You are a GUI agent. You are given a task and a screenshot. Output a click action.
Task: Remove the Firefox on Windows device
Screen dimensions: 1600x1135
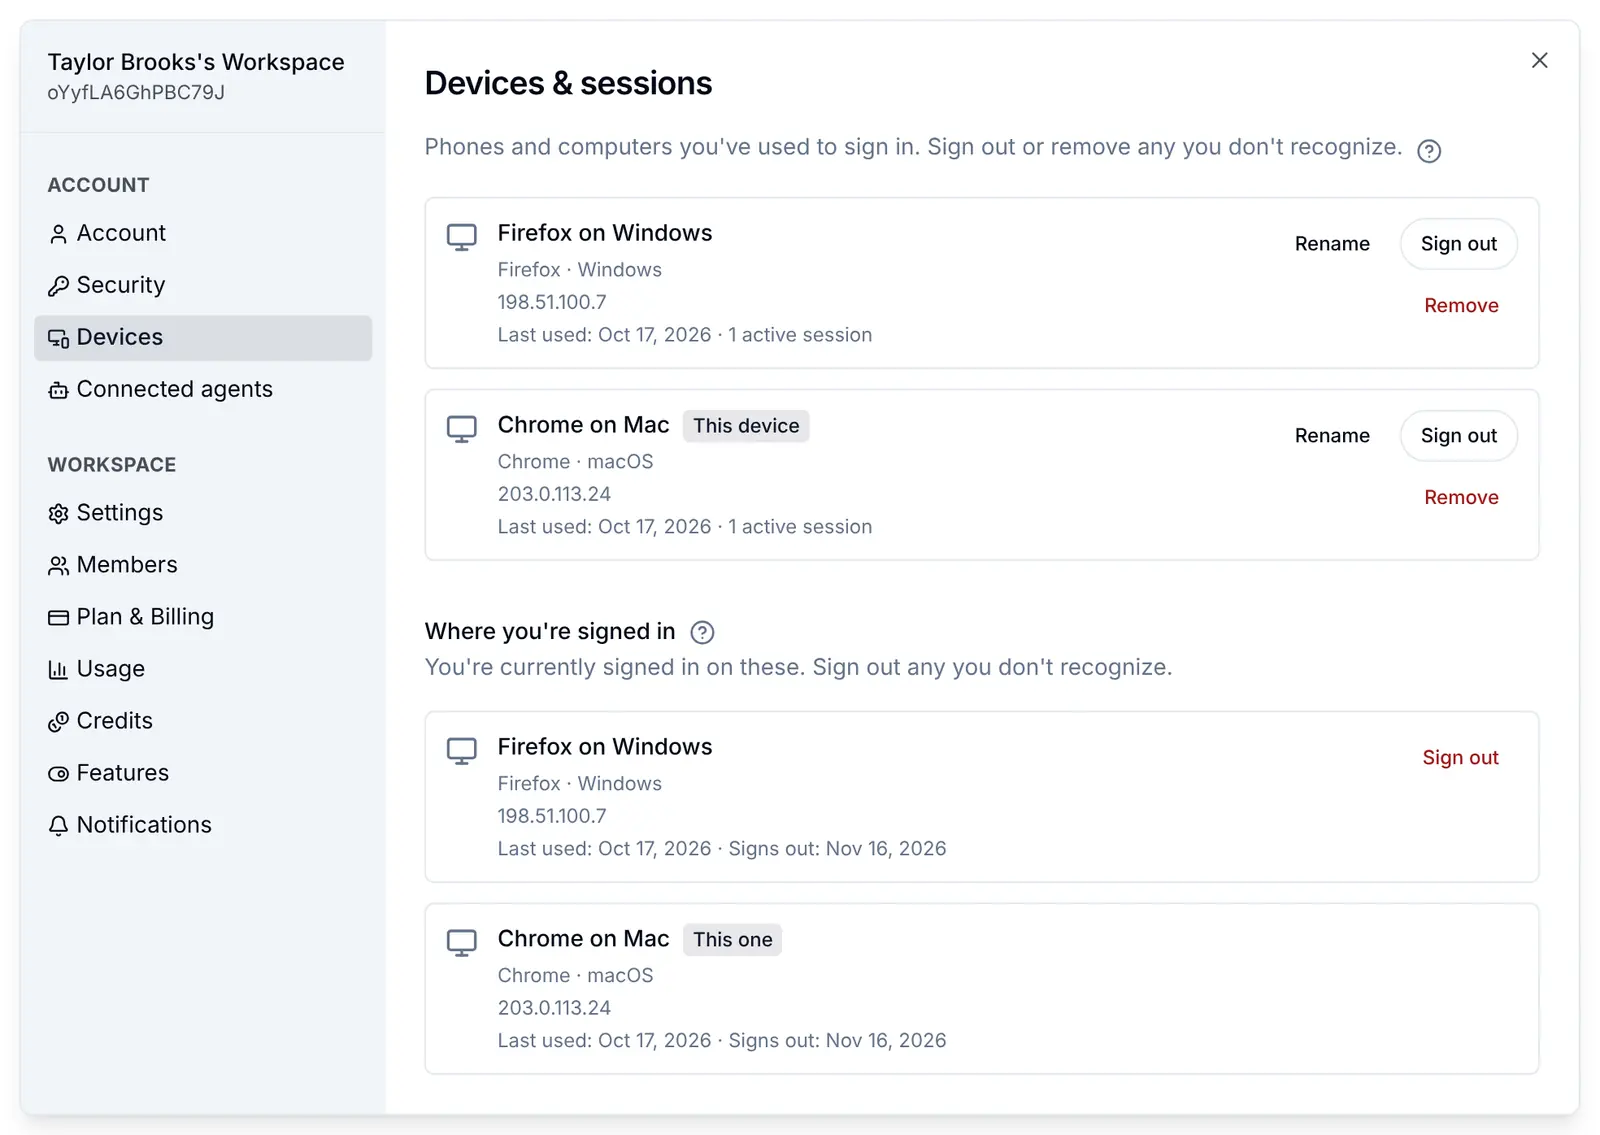1461,306
